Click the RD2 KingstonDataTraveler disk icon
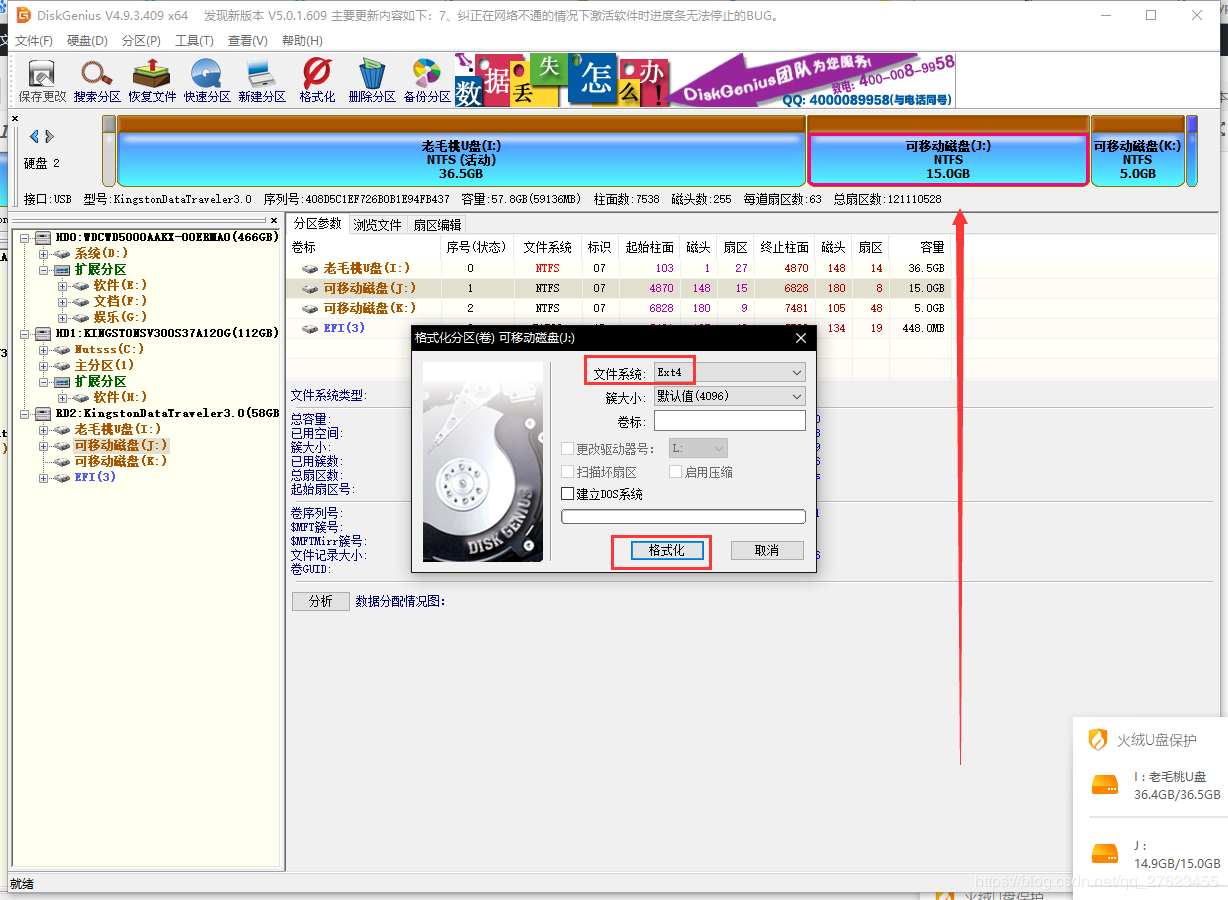This screenshot has width=1228, height=900. pos(42,413)
